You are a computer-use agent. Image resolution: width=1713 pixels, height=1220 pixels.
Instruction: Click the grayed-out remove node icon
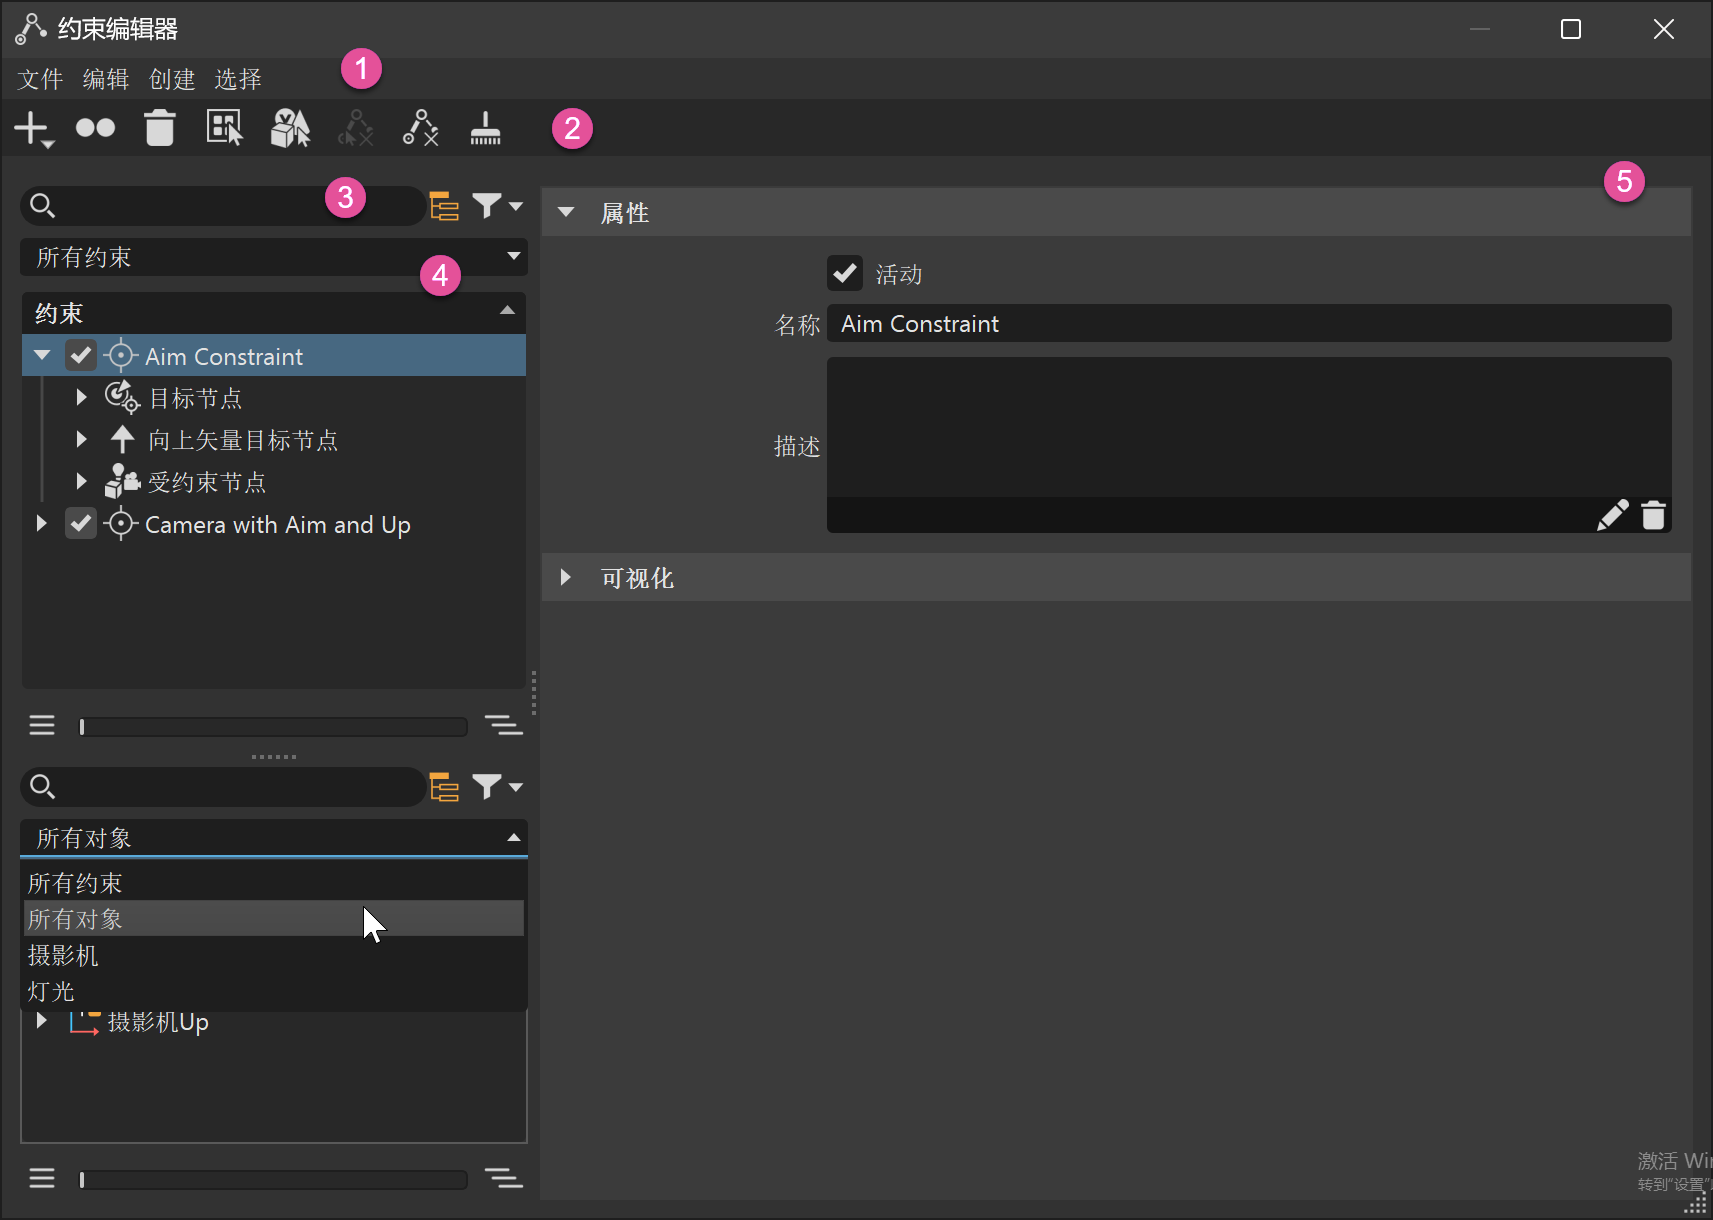[x=356, y=128]
